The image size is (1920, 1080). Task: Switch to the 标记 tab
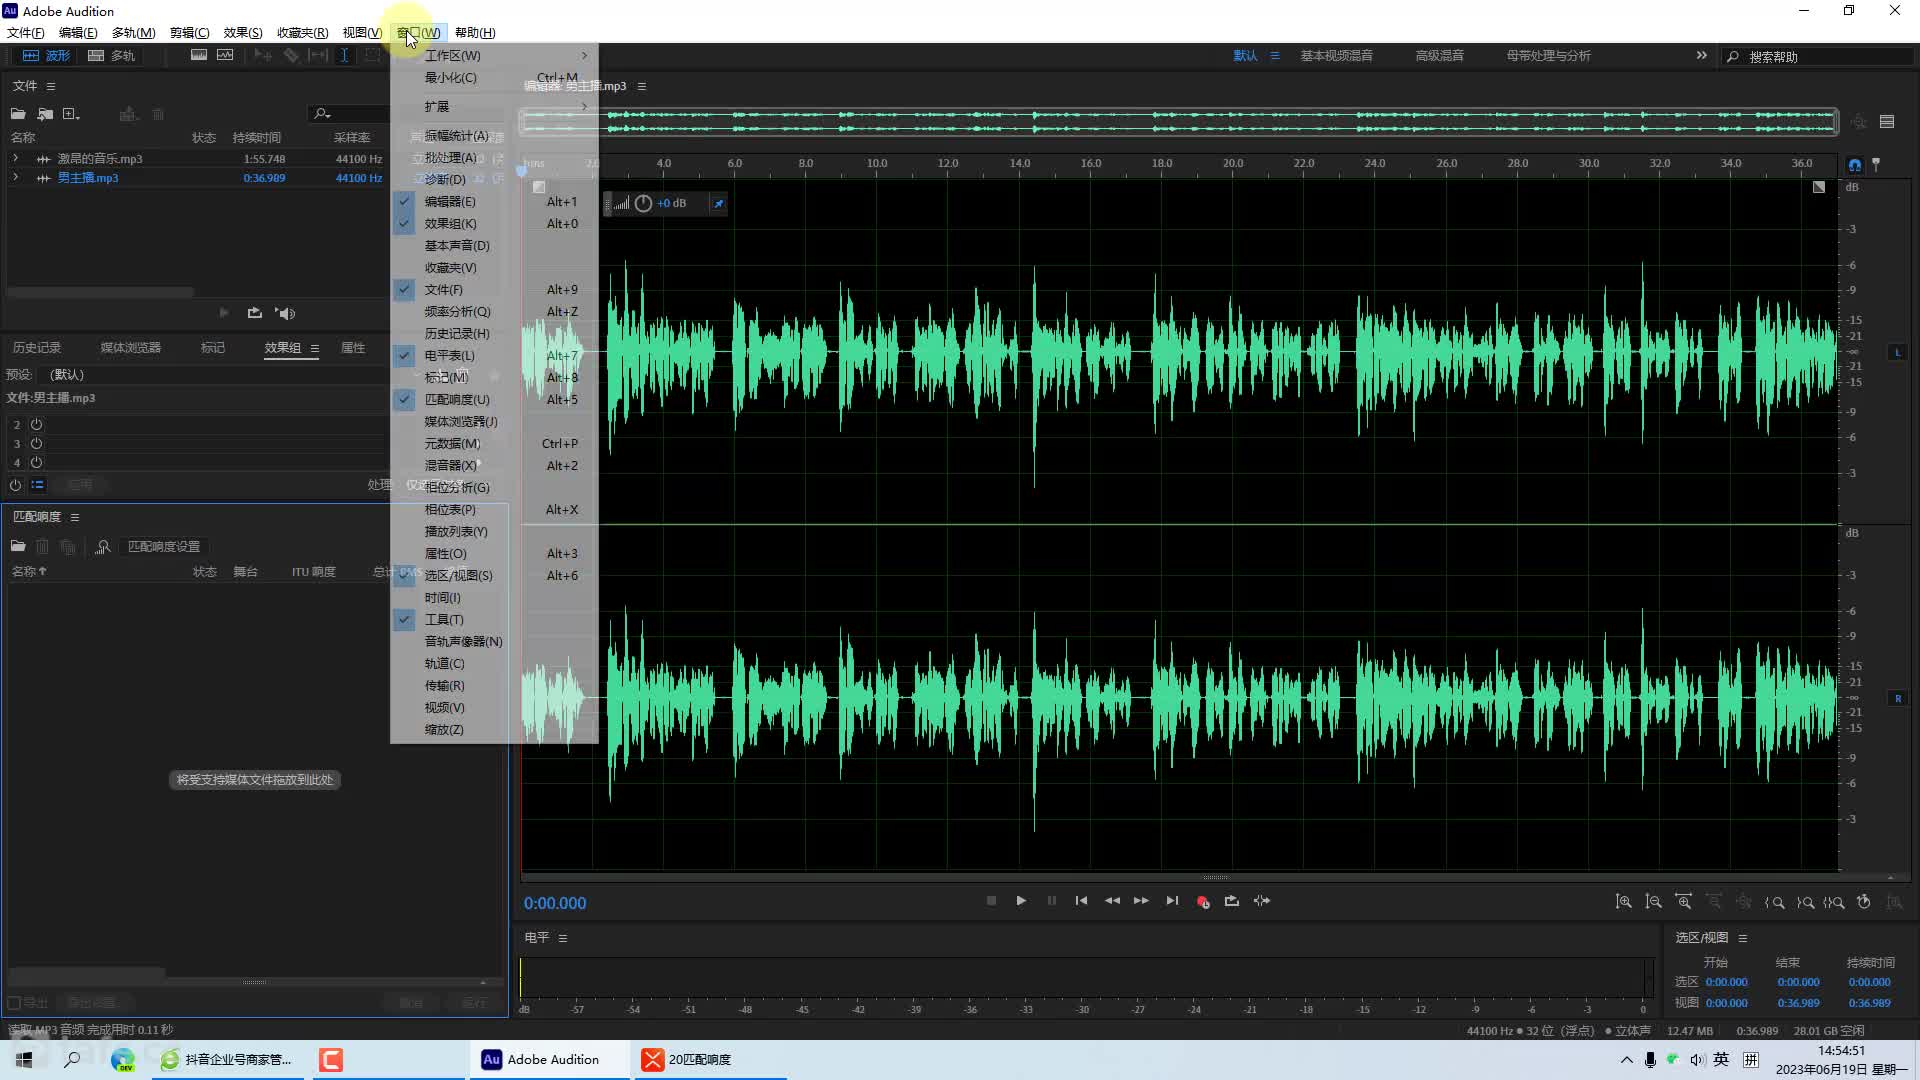(212, 348)
